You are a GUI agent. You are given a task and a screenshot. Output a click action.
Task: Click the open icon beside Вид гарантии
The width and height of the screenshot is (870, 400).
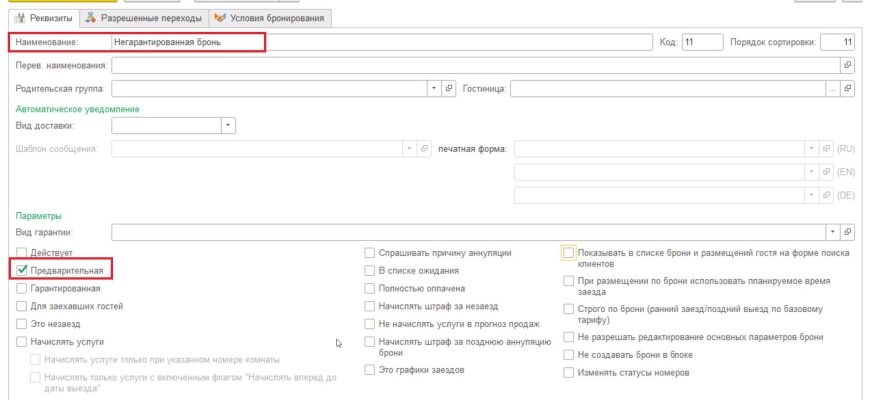pos(848,232)
